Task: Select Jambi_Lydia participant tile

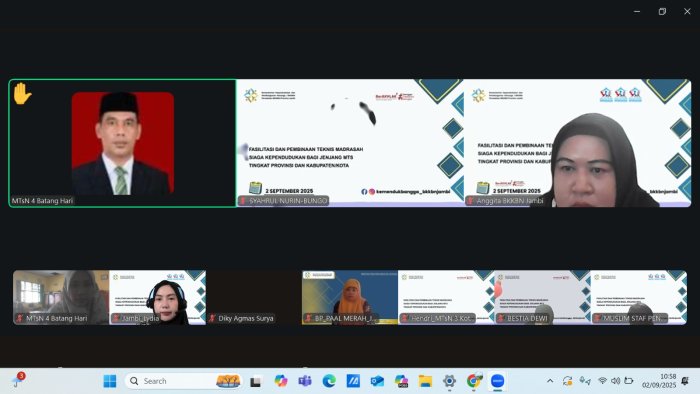Action: coord(158,297)
